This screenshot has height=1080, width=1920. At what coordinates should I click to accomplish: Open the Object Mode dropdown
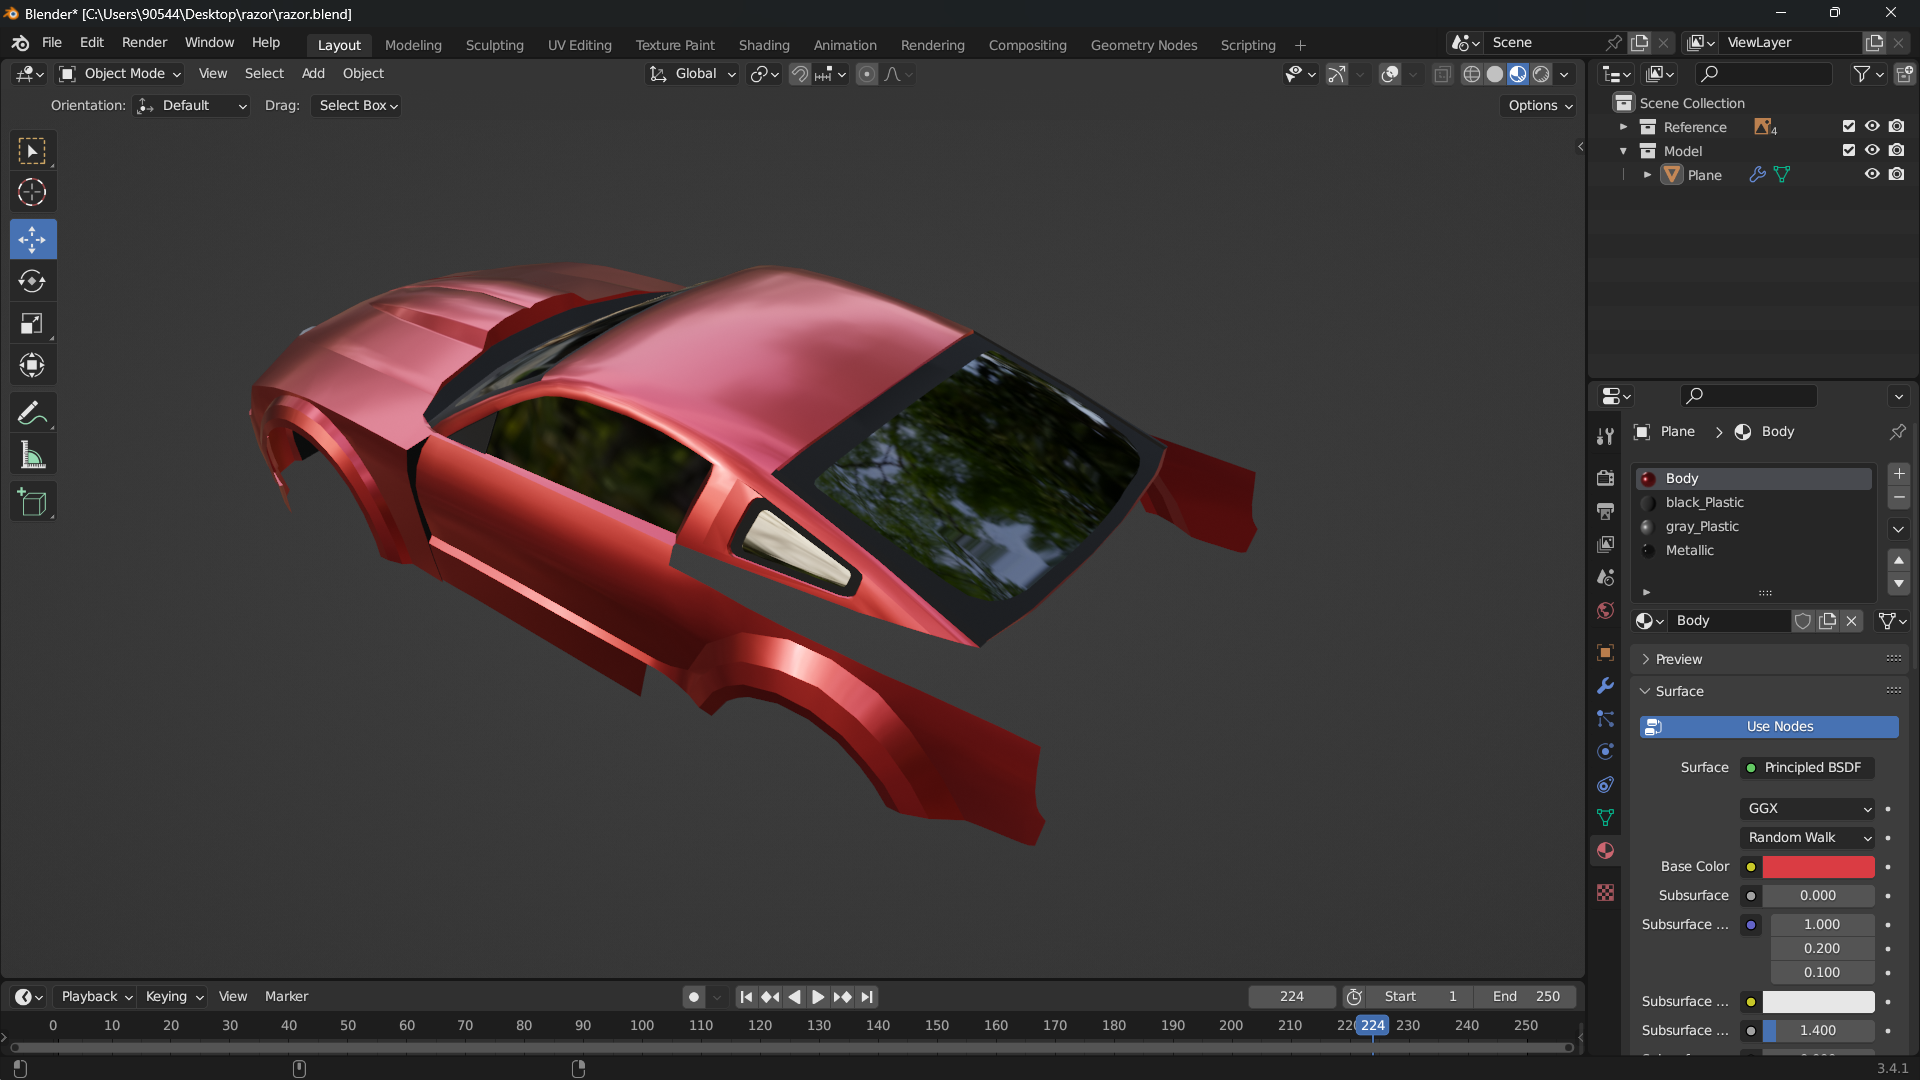[x=121, y=74]
